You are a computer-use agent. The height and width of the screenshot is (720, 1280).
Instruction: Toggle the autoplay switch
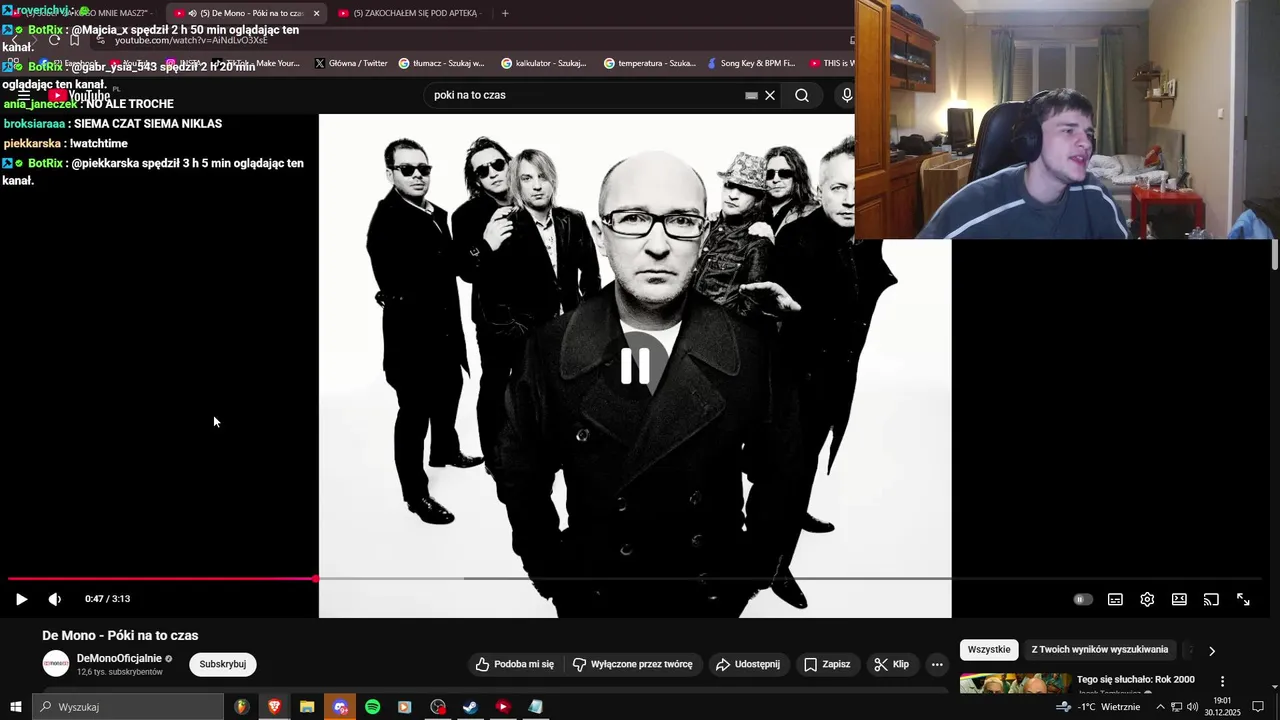(x=1083, y=599)
